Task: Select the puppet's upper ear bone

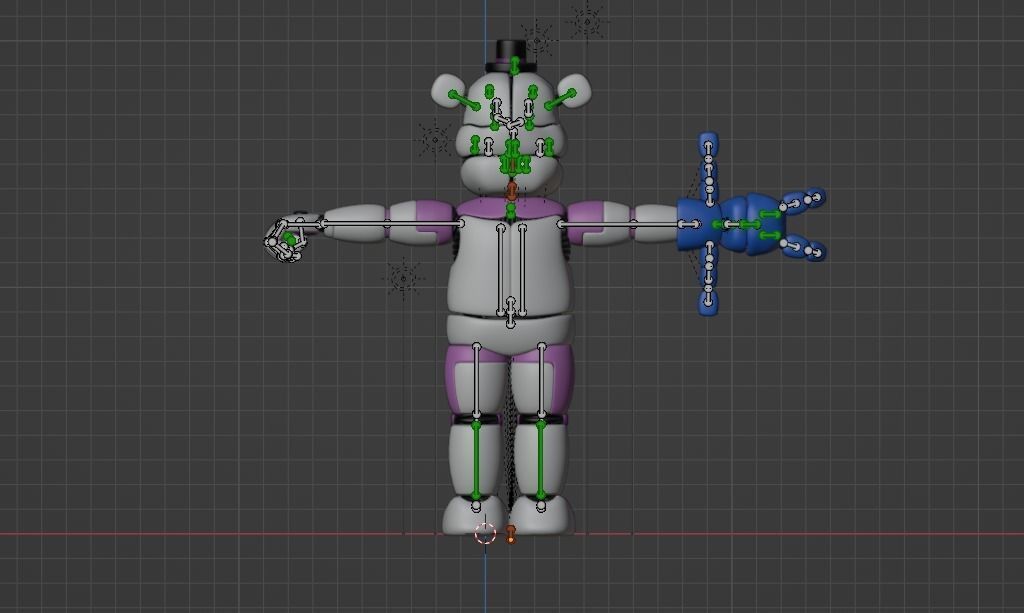Action: click(x=801, y=201)
